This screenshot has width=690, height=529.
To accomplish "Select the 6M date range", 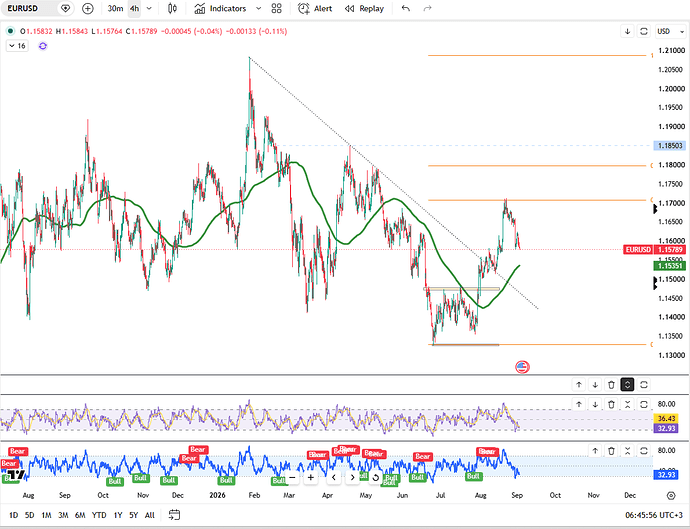I will (x=80, y=515).
